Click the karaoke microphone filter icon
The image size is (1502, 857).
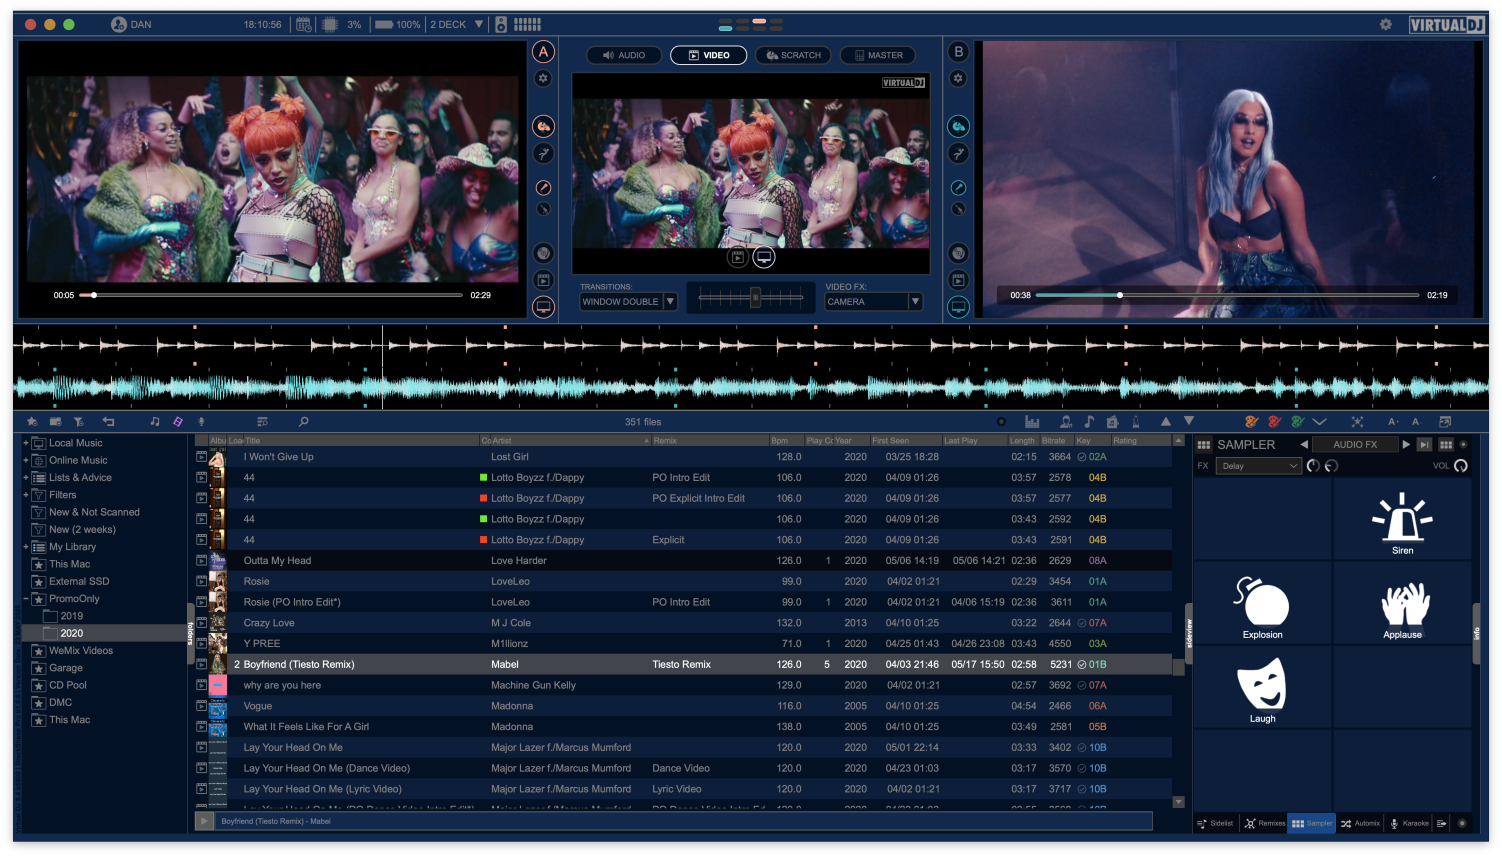(x=201, y=422)
